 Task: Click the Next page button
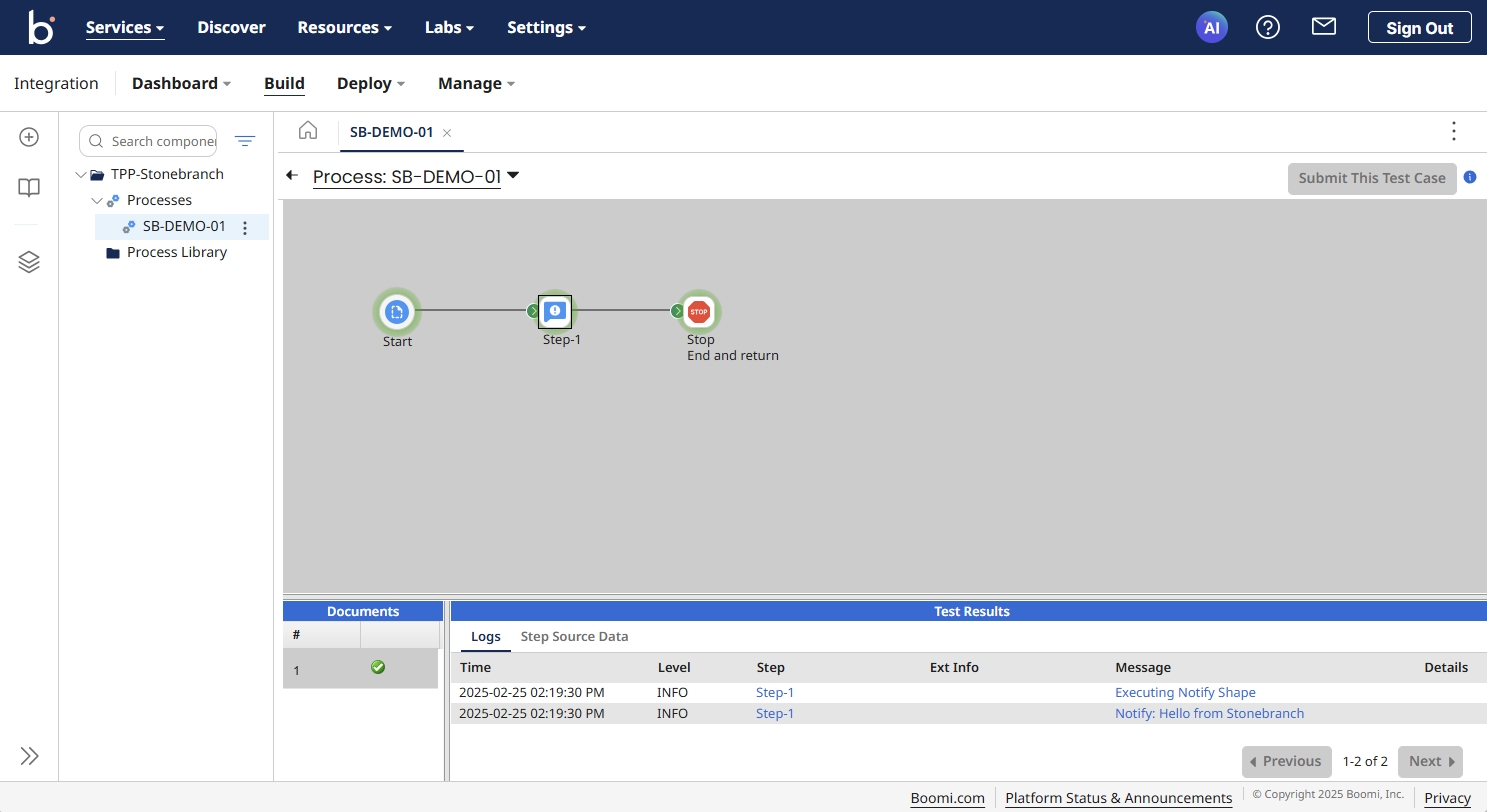1430,761
